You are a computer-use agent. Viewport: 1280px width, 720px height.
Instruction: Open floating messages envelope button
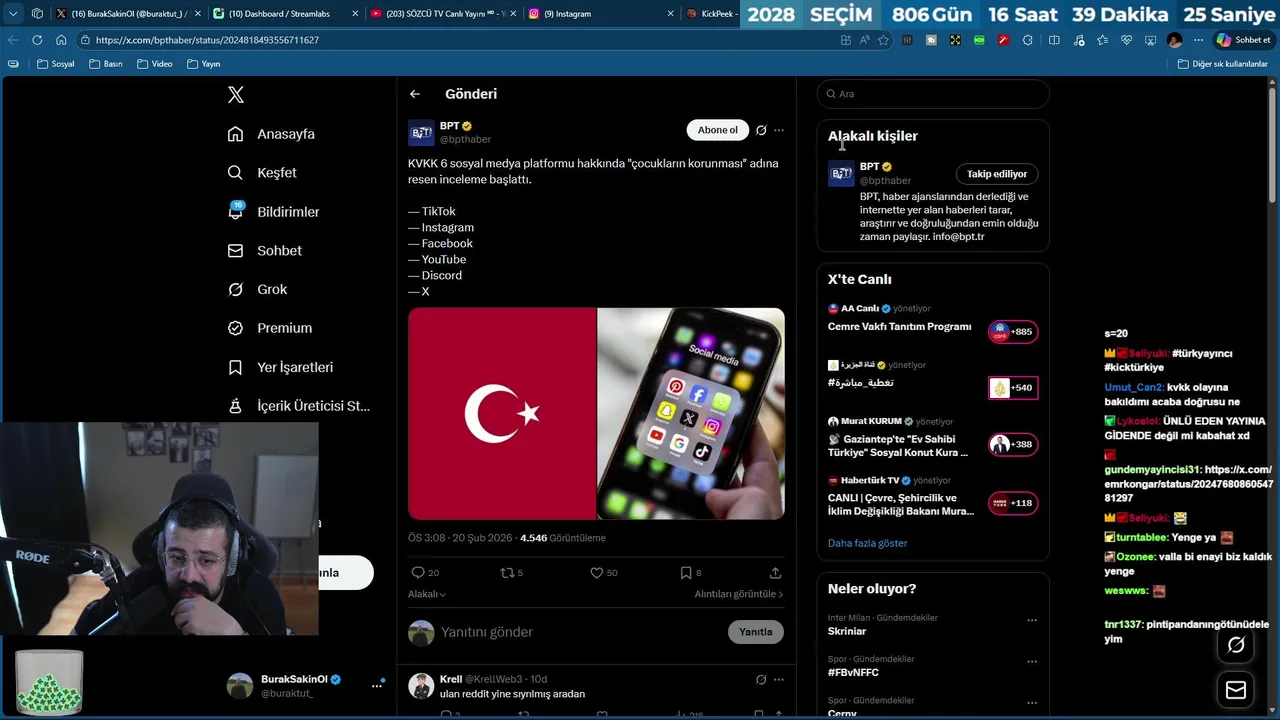tap(1236, 690)
